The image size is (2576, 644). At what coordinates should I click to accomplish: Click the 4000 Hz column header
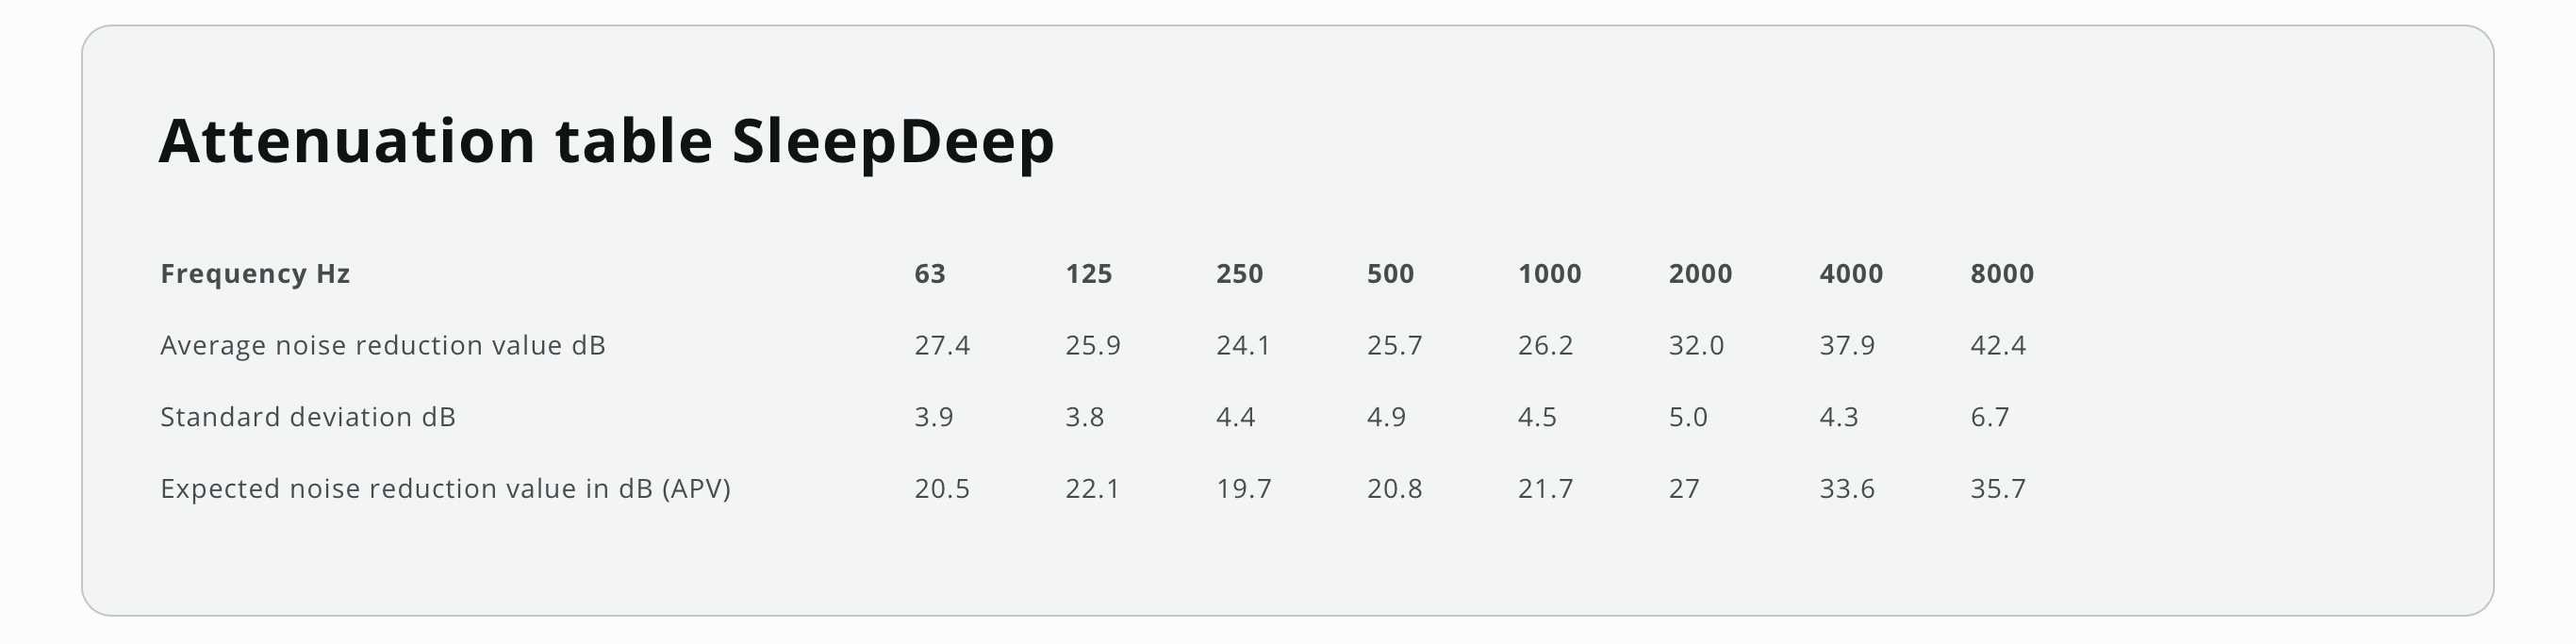click(x=1851, y=274)
